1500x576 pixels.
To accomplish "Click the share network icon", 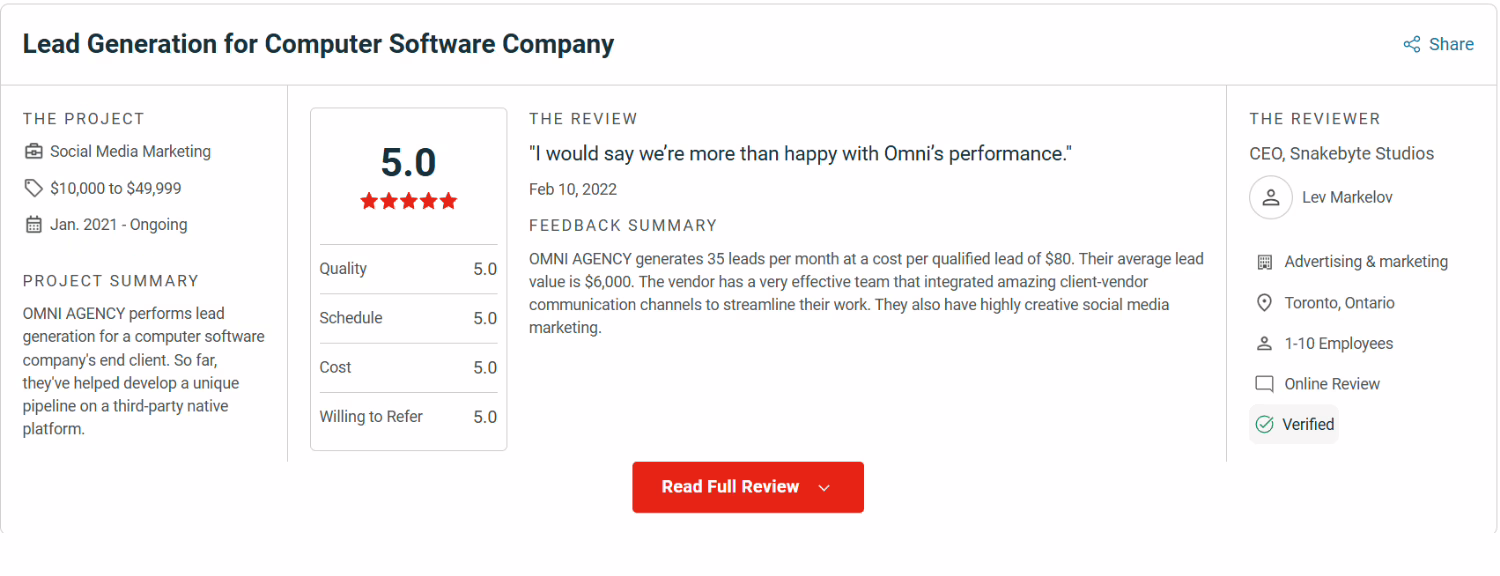I will [x=1412, y=44].
